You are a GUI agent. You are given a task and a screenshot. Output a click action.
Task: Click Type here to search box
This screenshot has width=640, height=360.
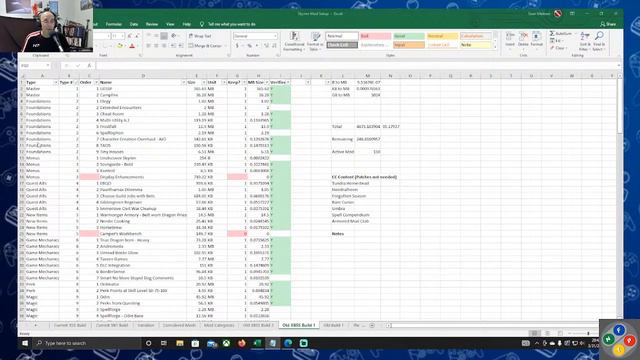(x=88, y=343)
